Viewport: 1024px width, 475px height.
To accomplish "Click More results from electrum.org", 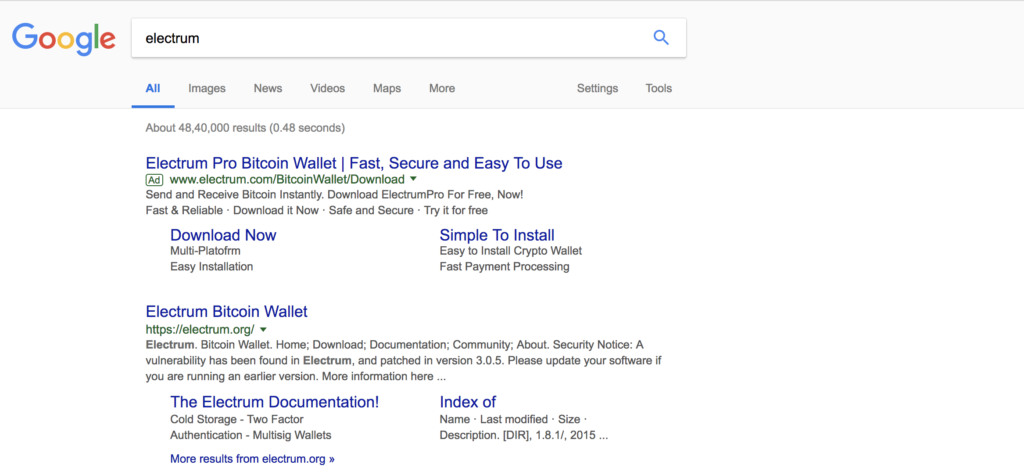I will pos(252,459).
